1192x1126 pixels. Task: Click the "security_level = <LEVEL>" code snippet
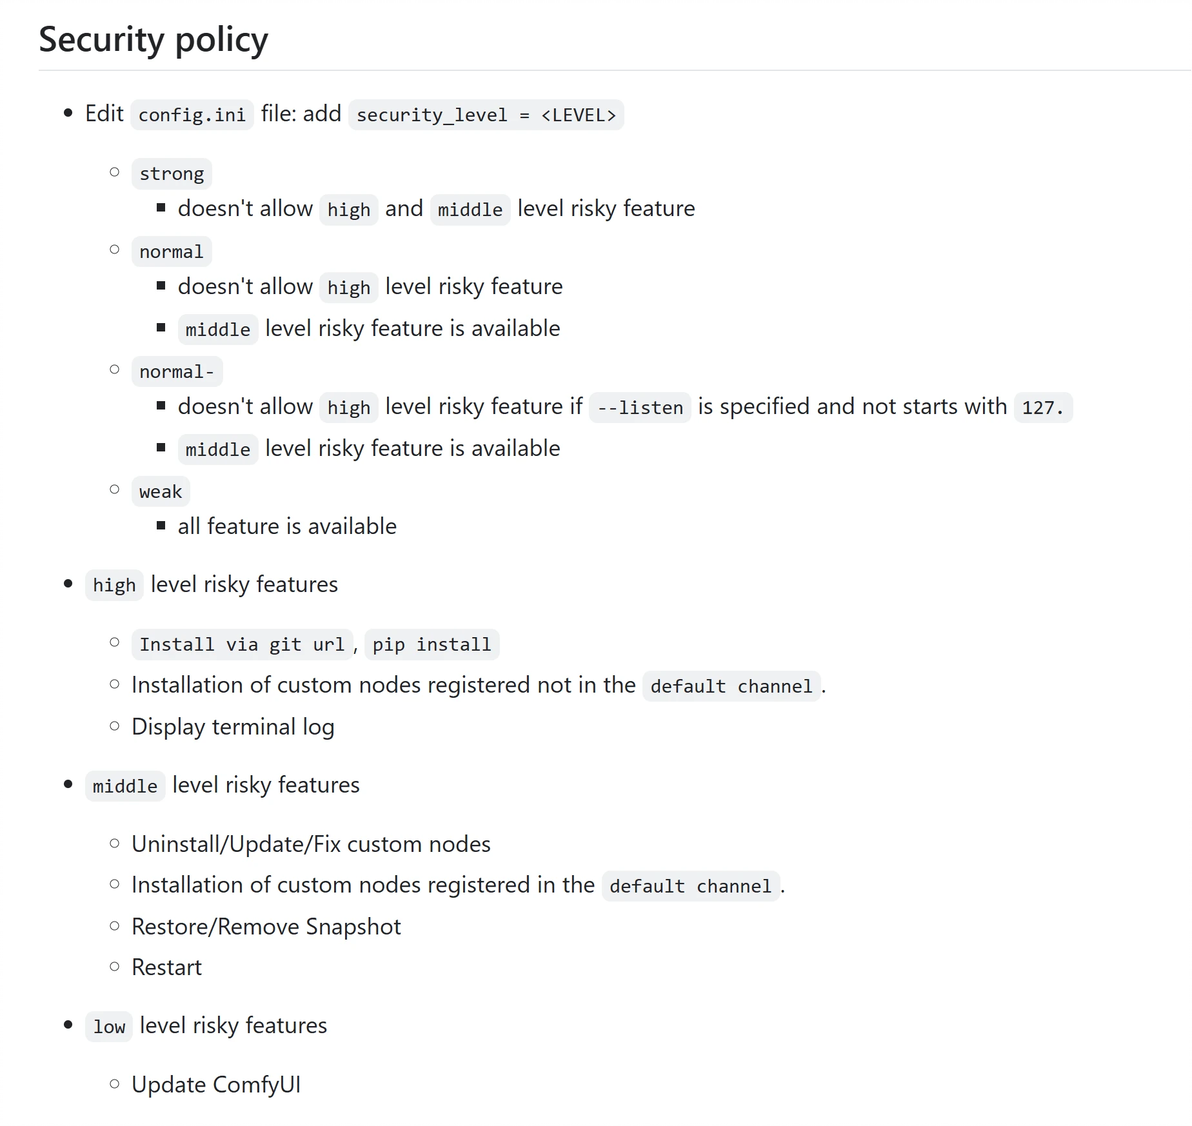pyautogui.click(x=486, y=115)
